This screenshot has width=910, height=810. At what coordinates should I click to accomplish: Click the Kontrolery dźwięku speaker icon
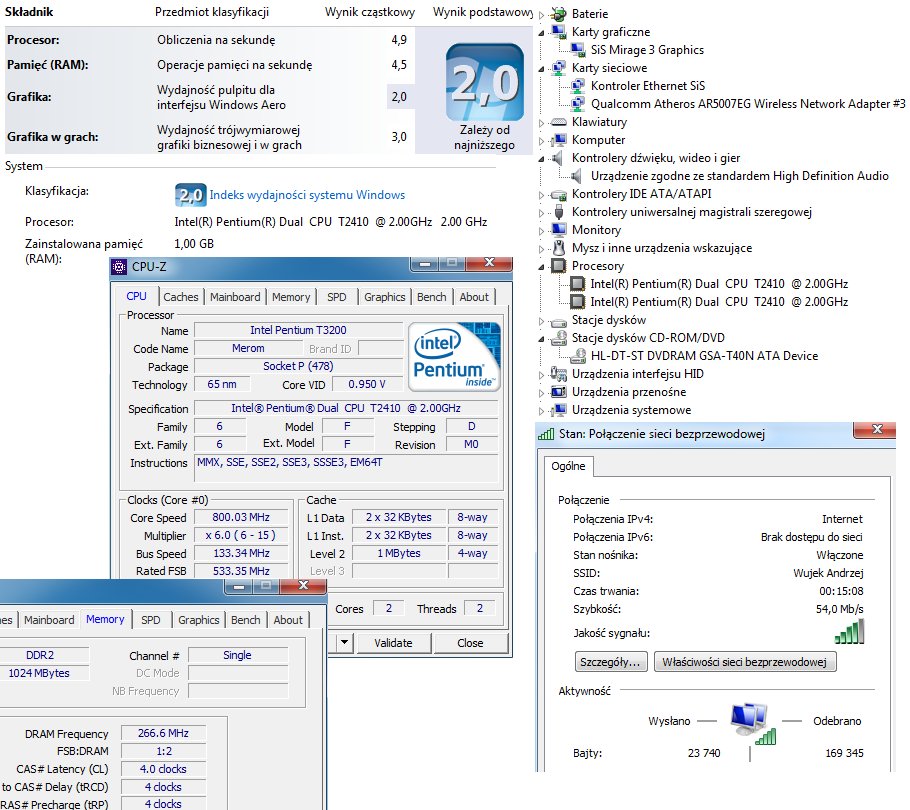[x=558, y=157]
